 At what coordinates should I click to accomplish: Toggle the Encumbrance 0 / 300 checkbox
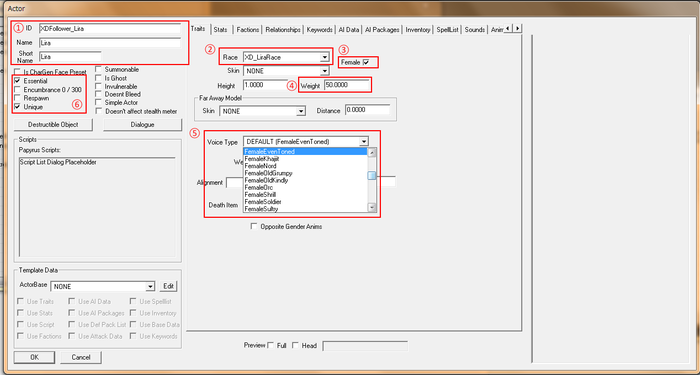coord(17,90)
